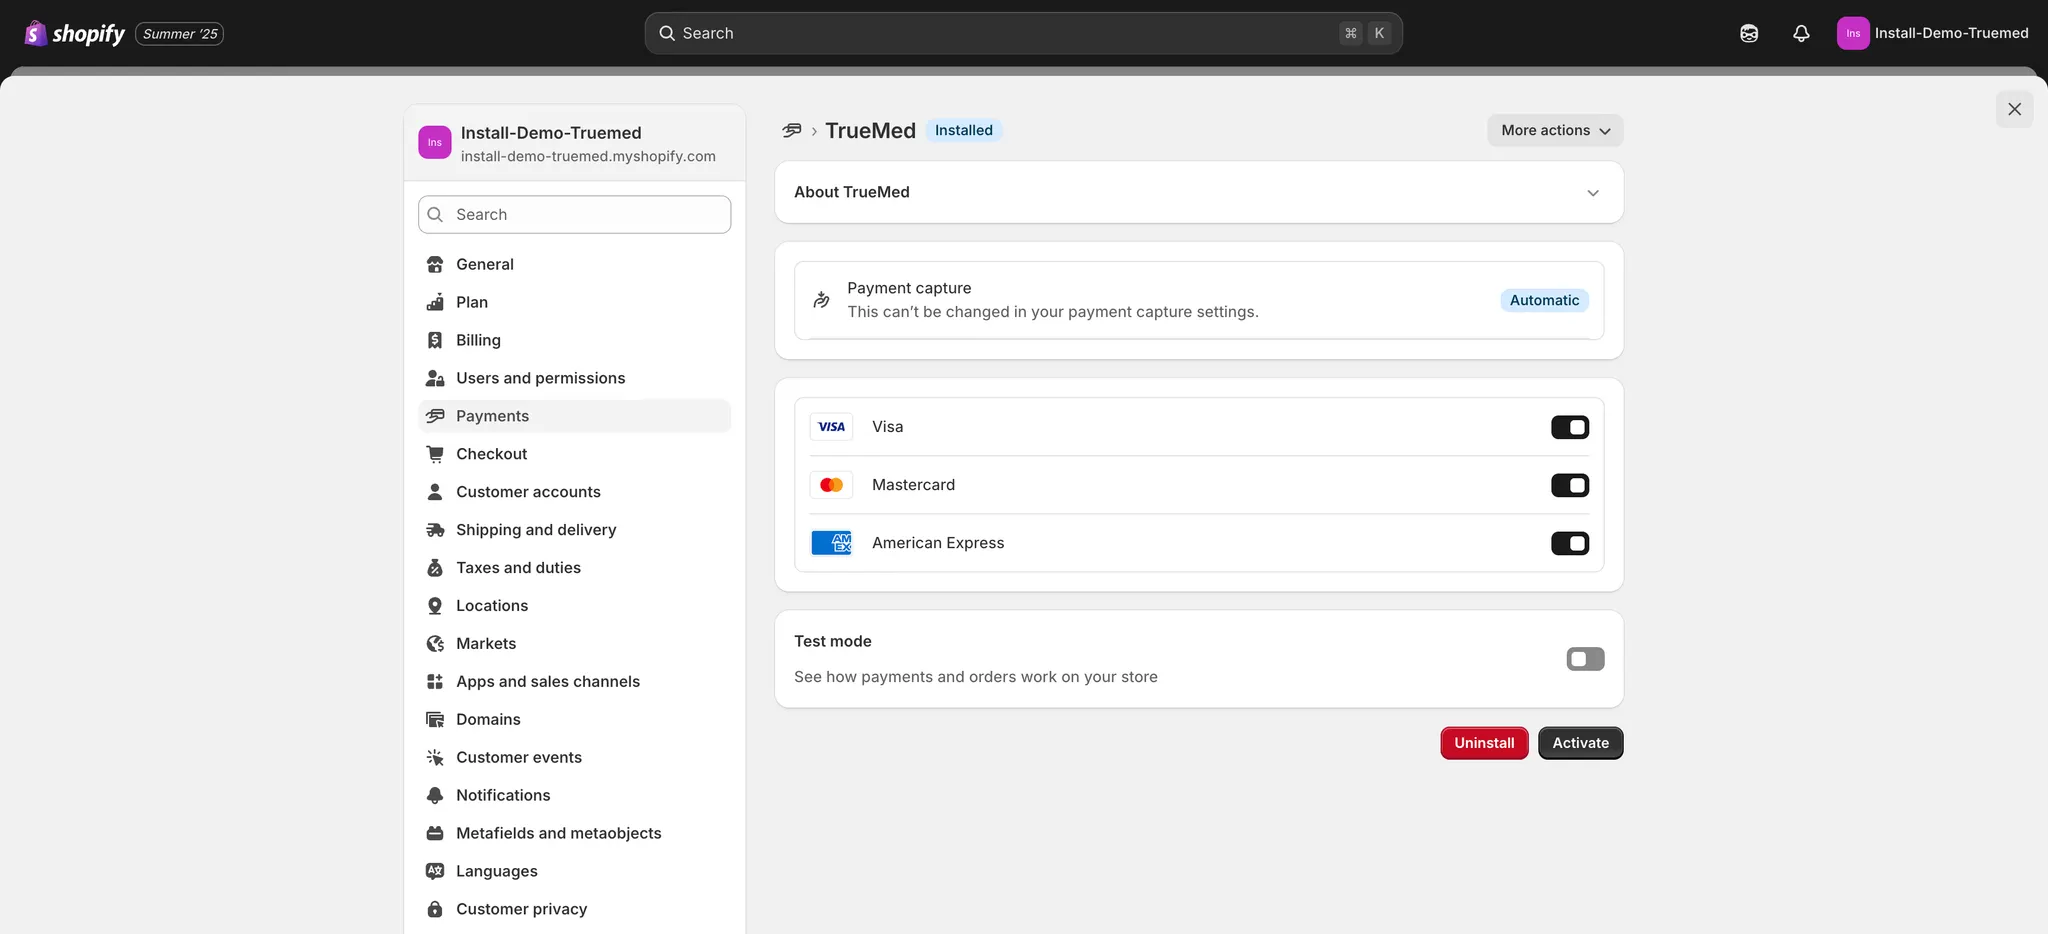Click the Mastercard logo icon

831,485
